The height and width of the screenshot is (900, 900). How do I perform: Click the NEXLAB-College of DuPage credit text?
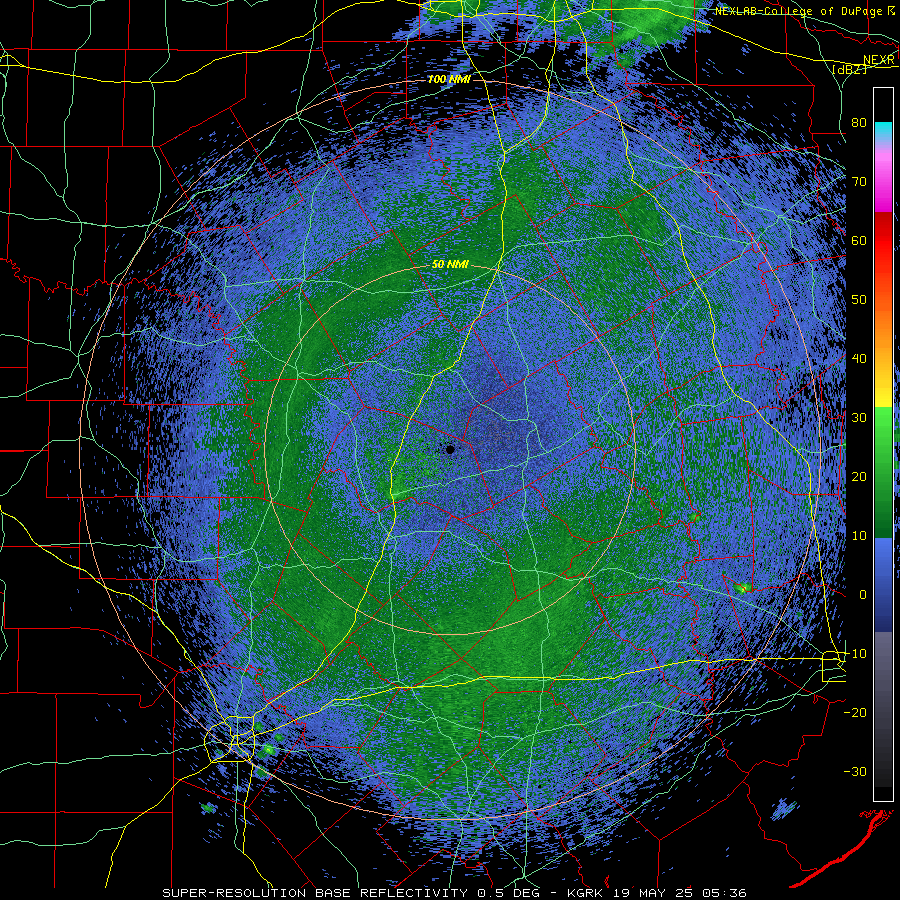coord(798,11)
